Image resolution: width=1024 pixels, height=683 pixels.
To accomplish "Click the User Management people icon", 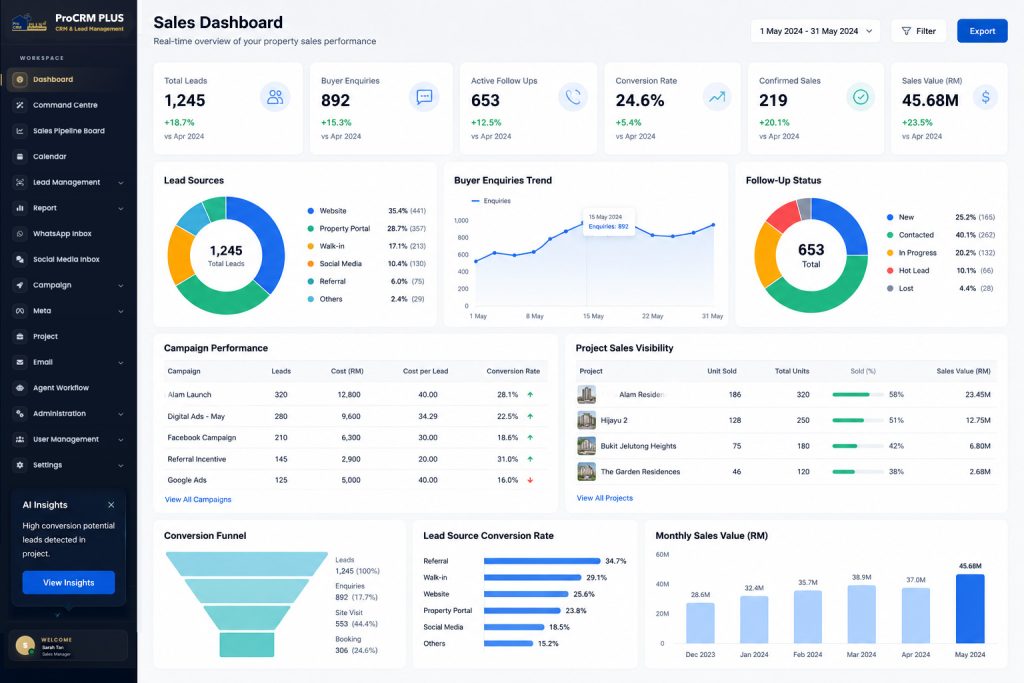I will coord(20,439).
